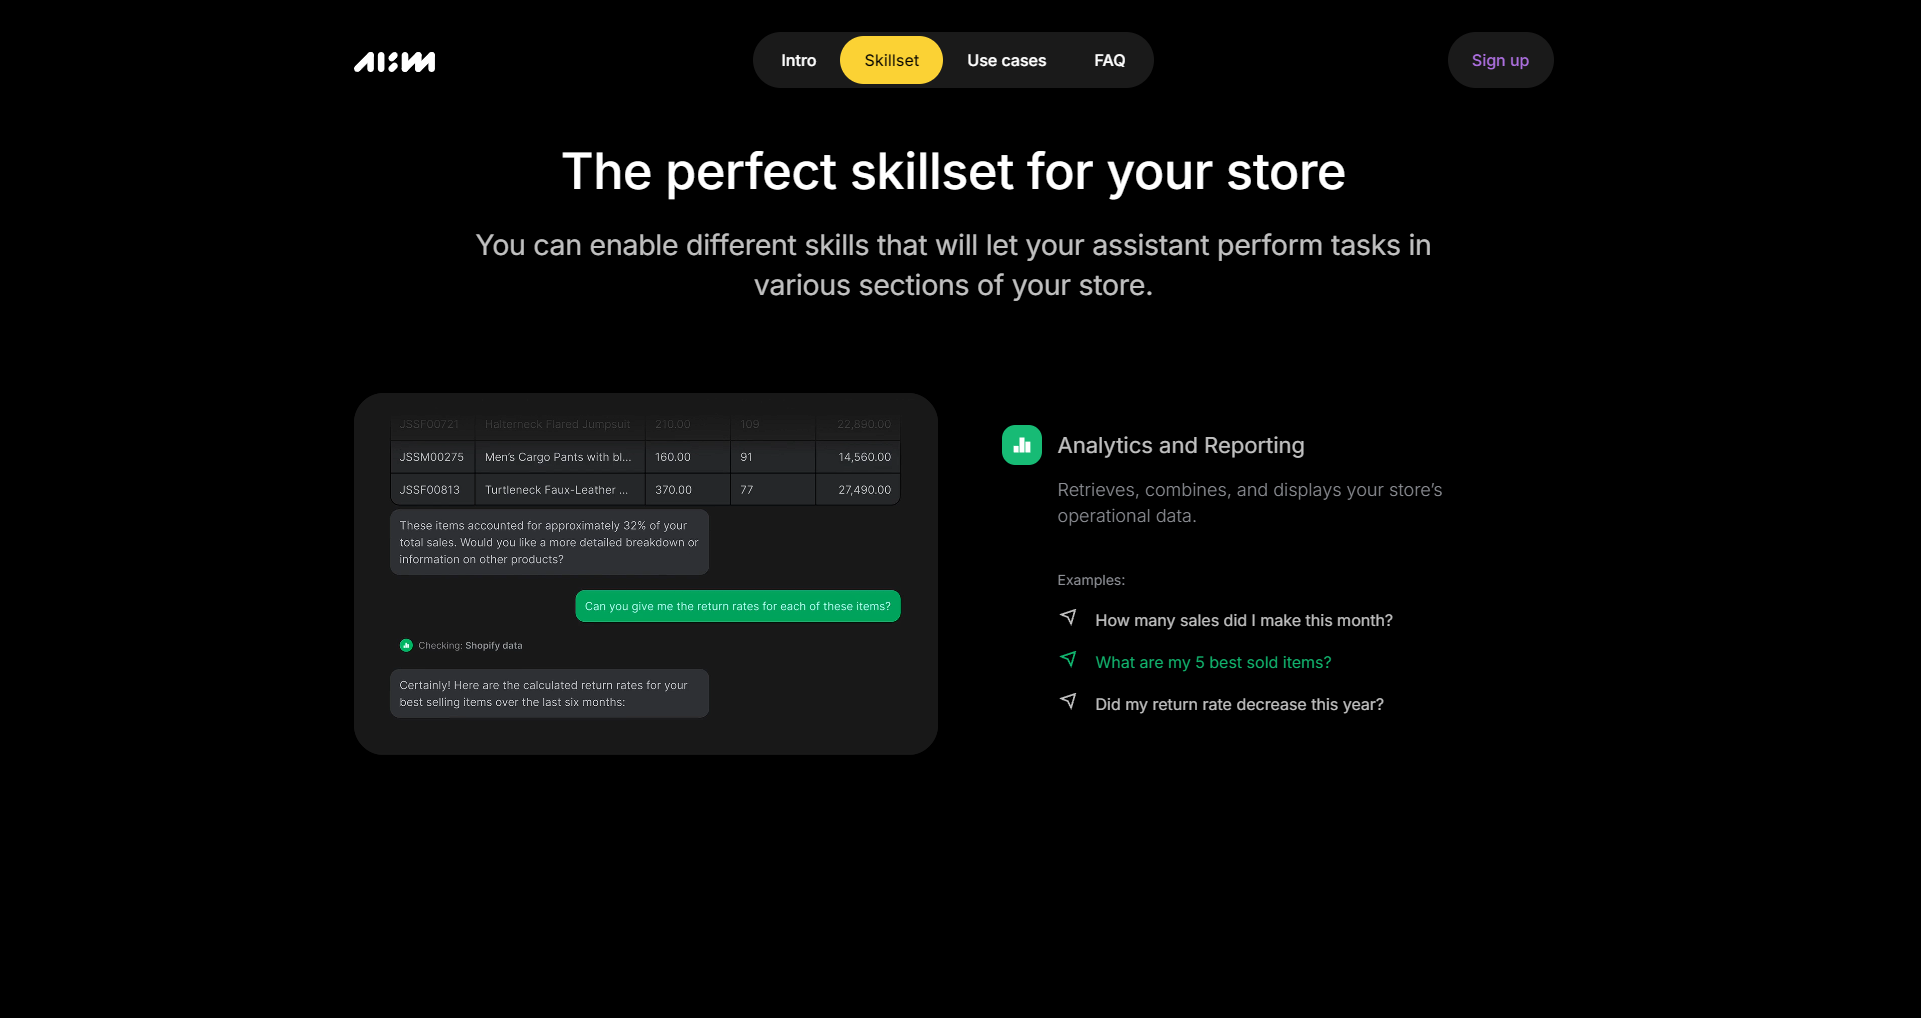The width and height of the screenshot is (1921, 1018).
Task: Select example "How many sales did I make this month?"
Action: pos(1243,620)
